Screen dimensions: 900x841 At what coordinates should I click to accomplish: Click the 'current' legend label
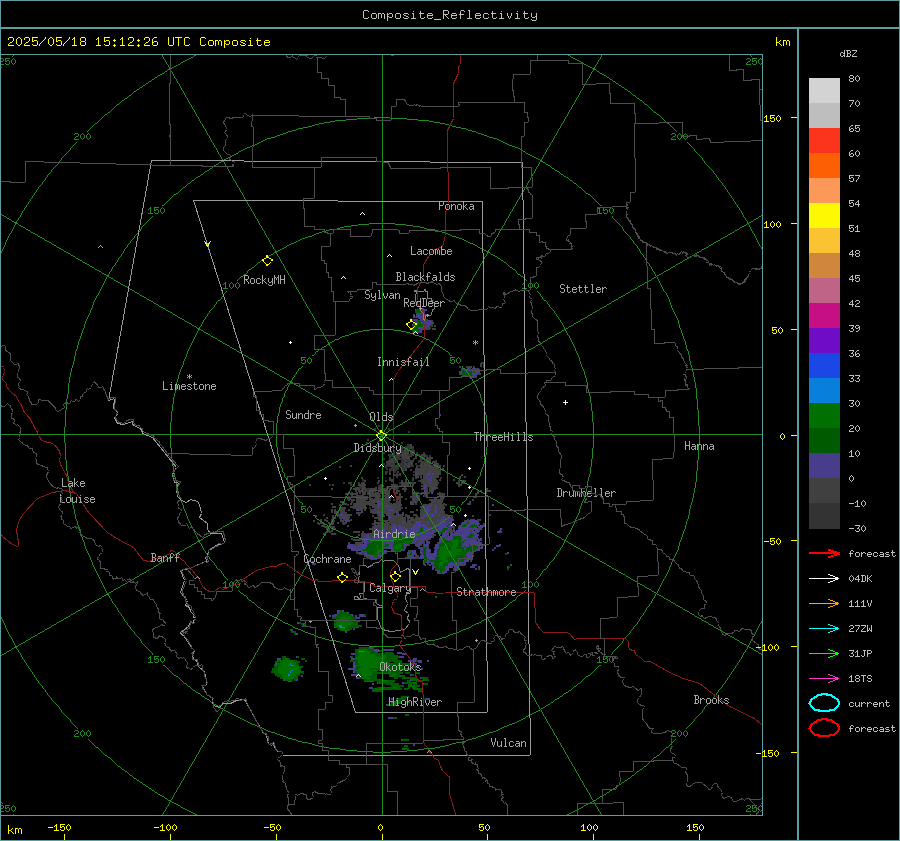[x=869, y=704]
